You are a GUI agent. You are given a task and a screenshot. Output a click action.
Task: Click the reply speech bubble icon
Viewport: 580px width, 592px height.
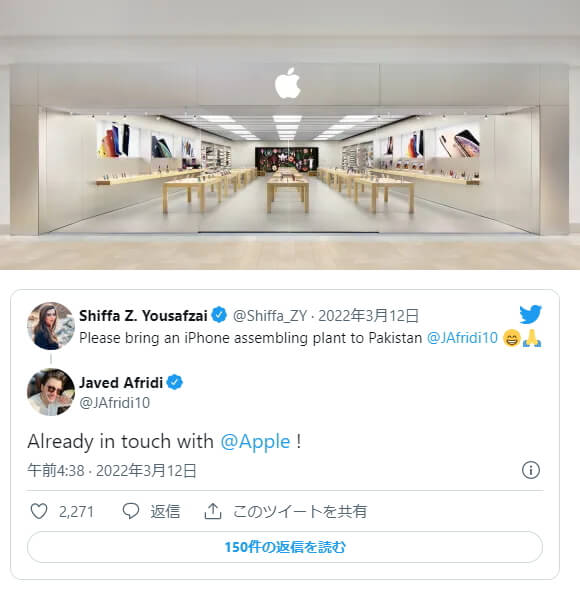coord(131,512)
